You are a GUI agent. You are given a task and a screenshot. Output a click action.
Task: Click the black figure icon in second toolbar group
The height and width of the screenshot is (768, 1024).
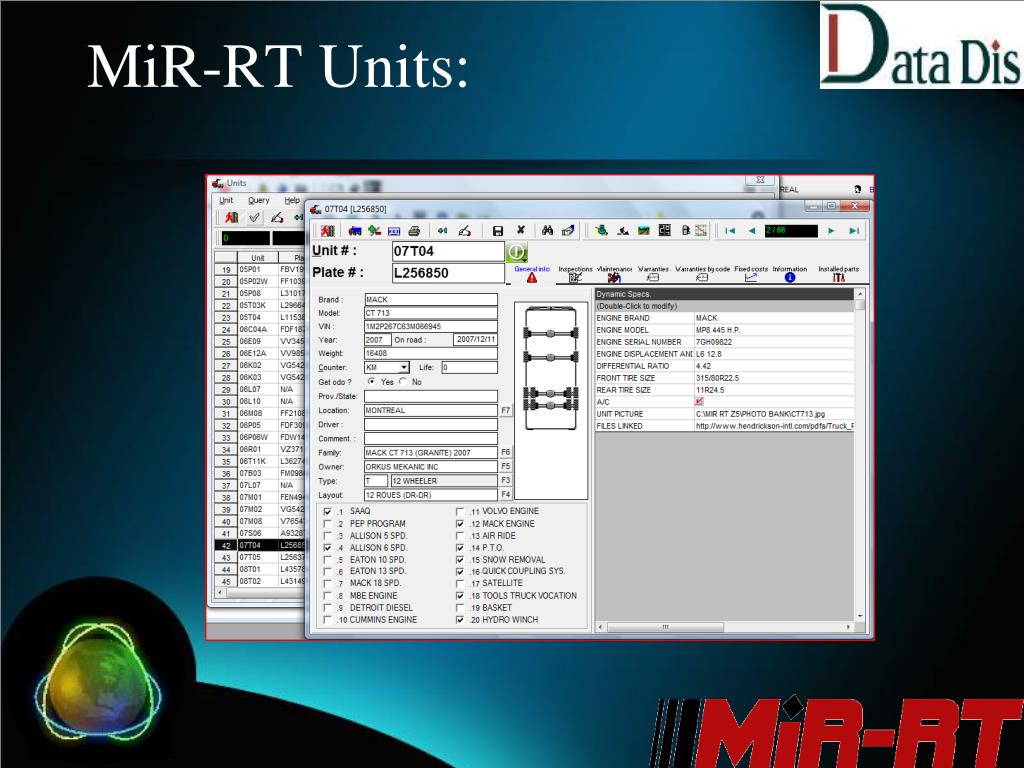[x=623, y=231]
